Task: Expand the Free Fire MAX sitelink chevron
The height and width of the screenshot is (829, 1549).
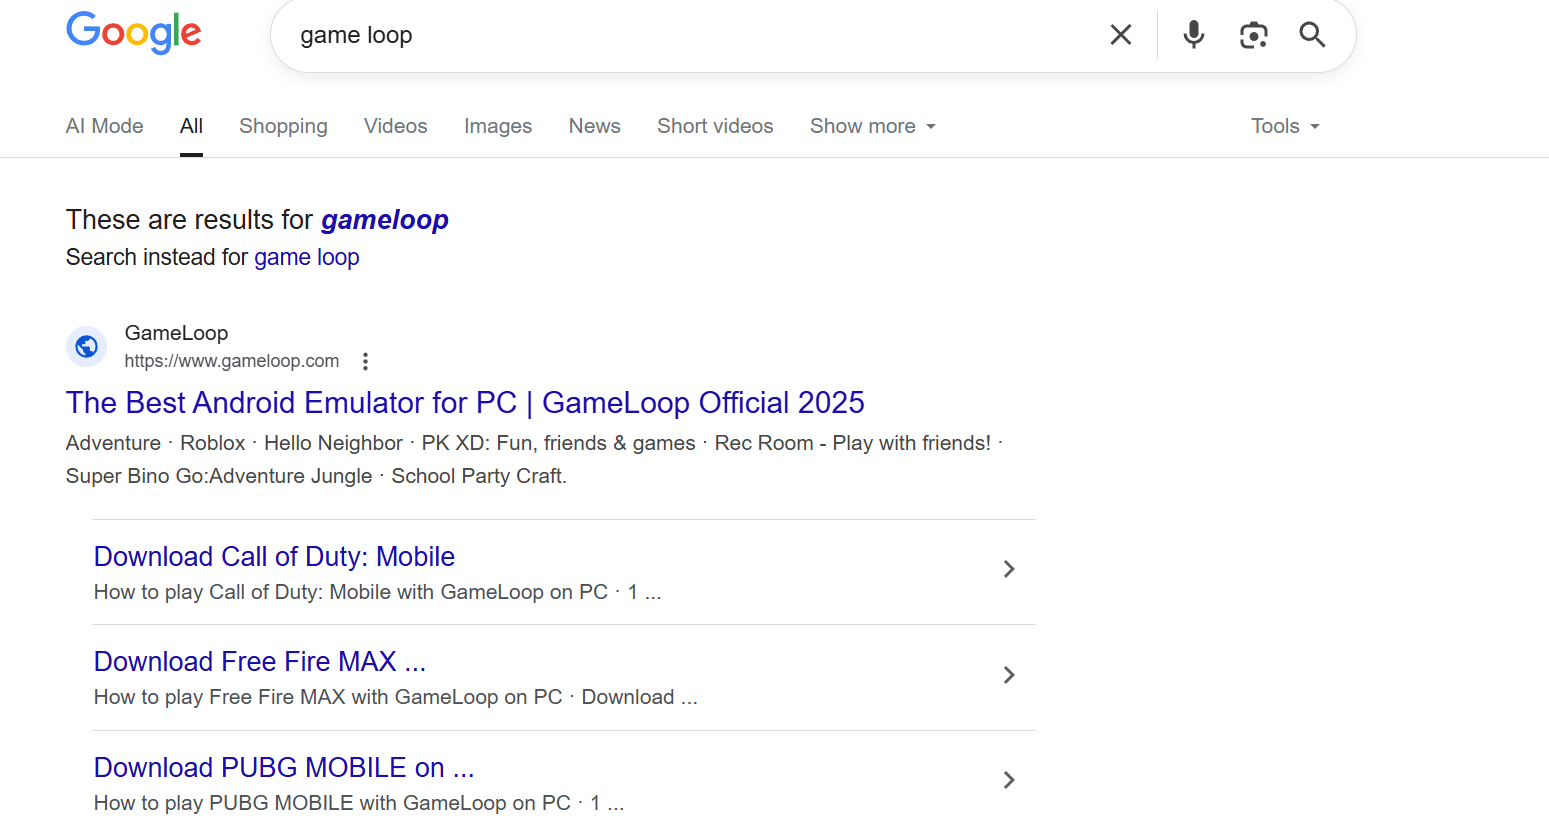Action: [1009, 675]
